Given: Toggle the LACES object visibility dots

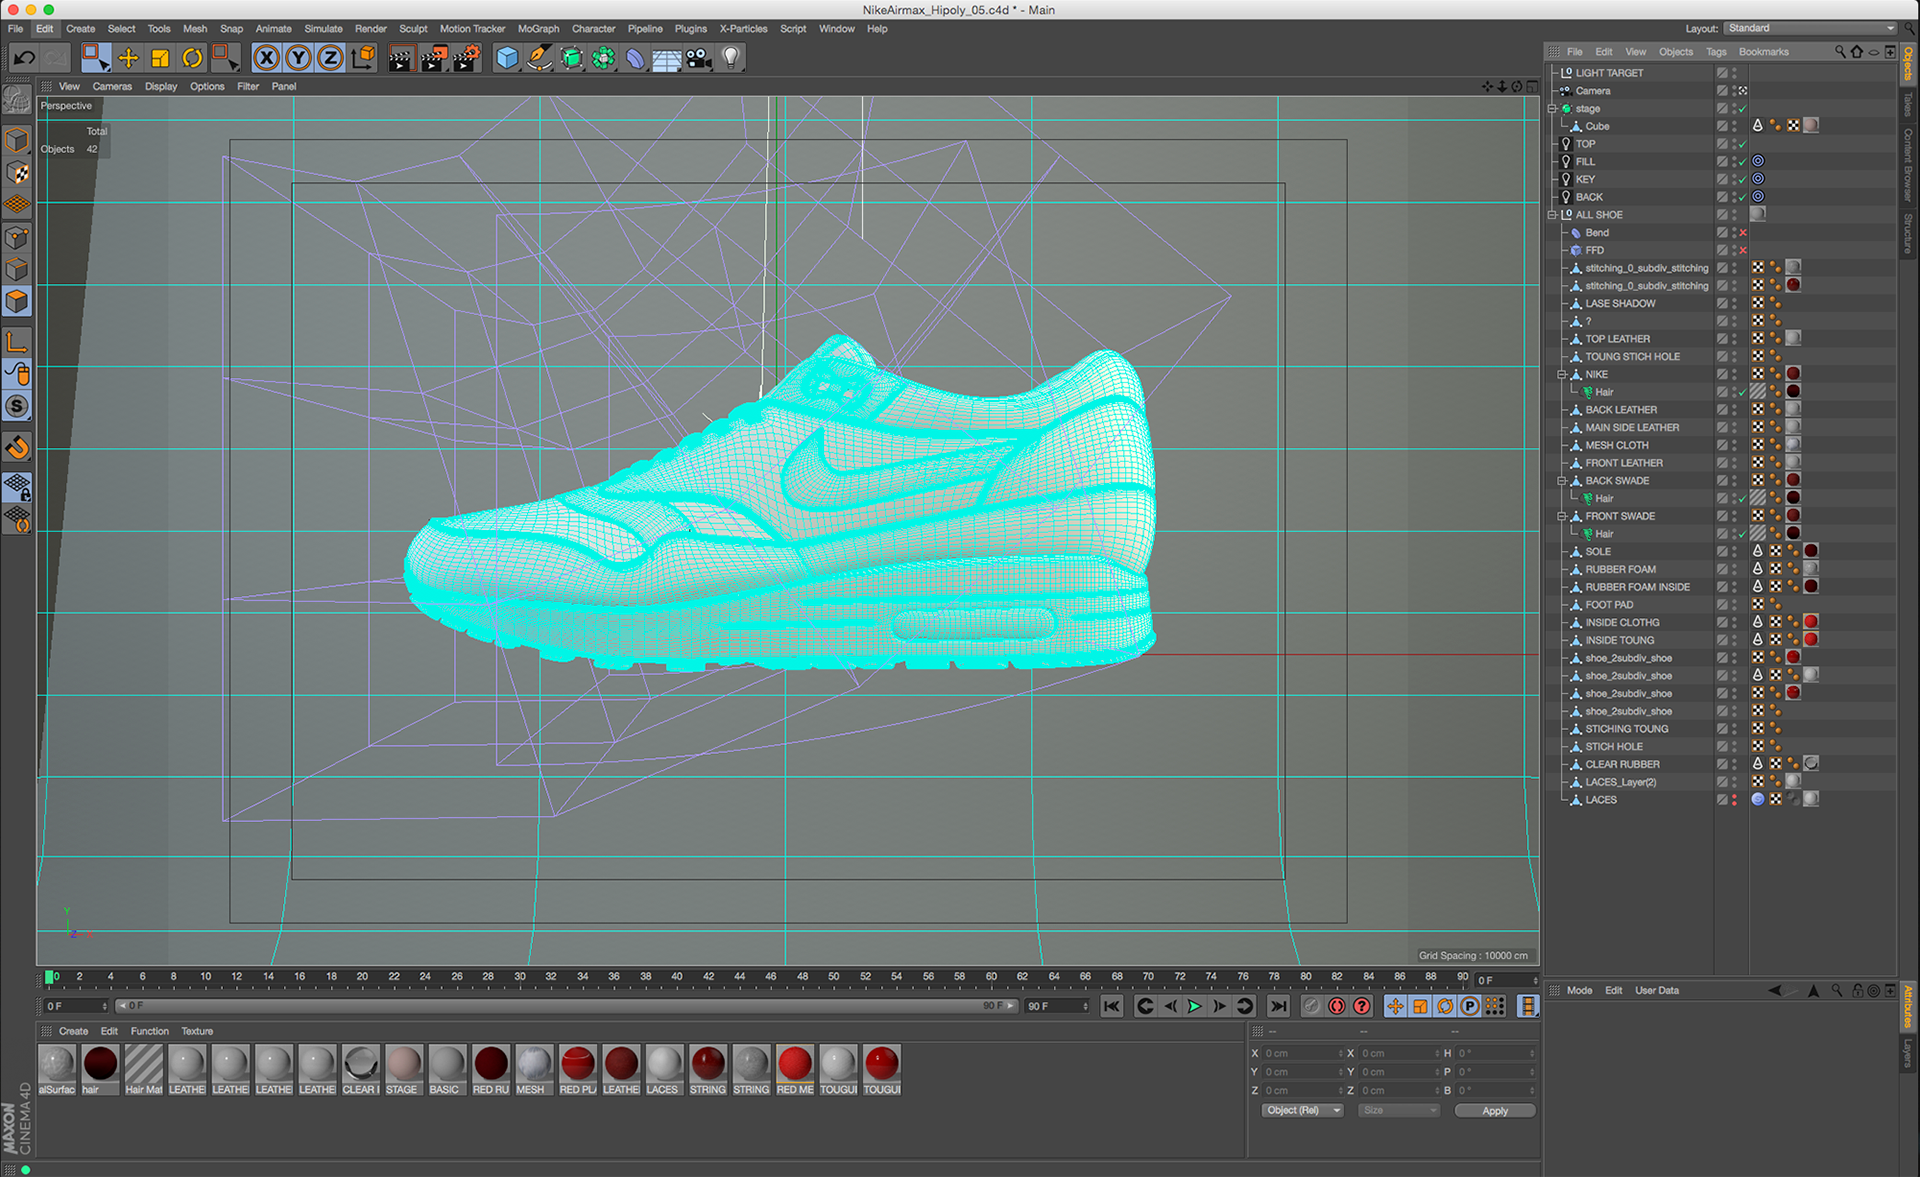Looking at the screenshot, I should (x=1735, y=800).
